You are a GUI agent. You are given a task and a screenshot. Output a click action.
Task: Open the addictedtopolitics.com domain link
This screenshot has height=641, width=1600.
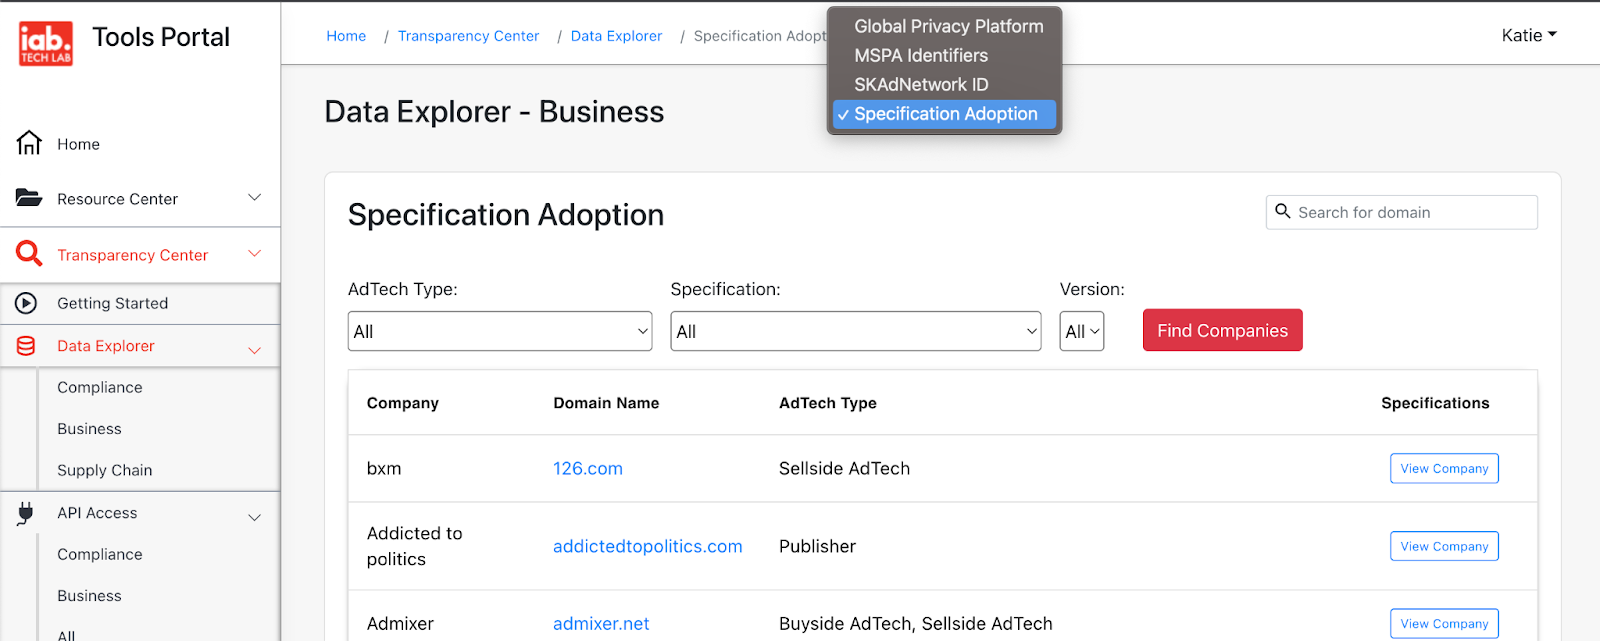[647, 546]
